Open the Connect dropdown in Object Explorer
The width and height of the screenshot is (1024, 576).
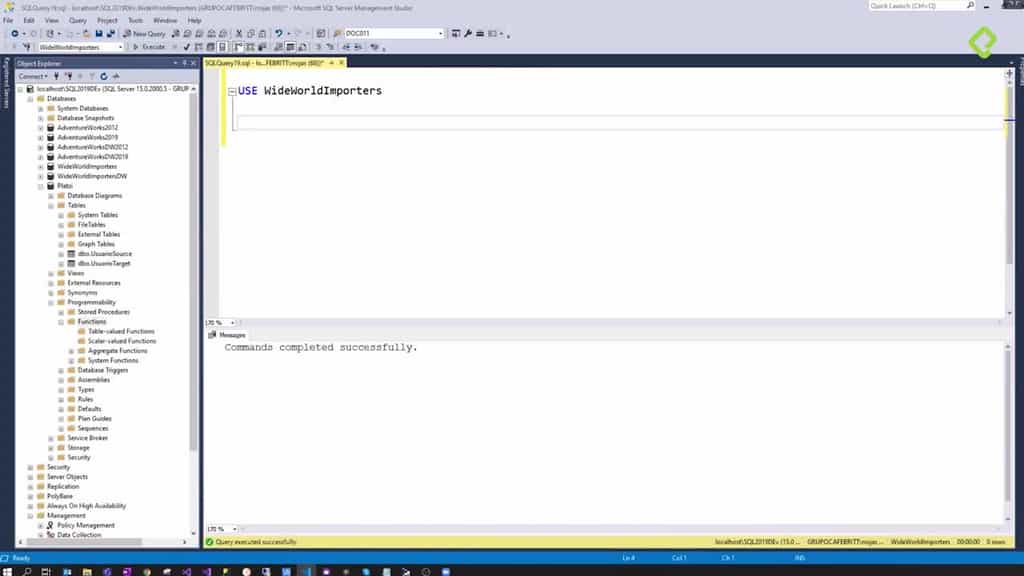pyautogui.click(x=33, y=76)
